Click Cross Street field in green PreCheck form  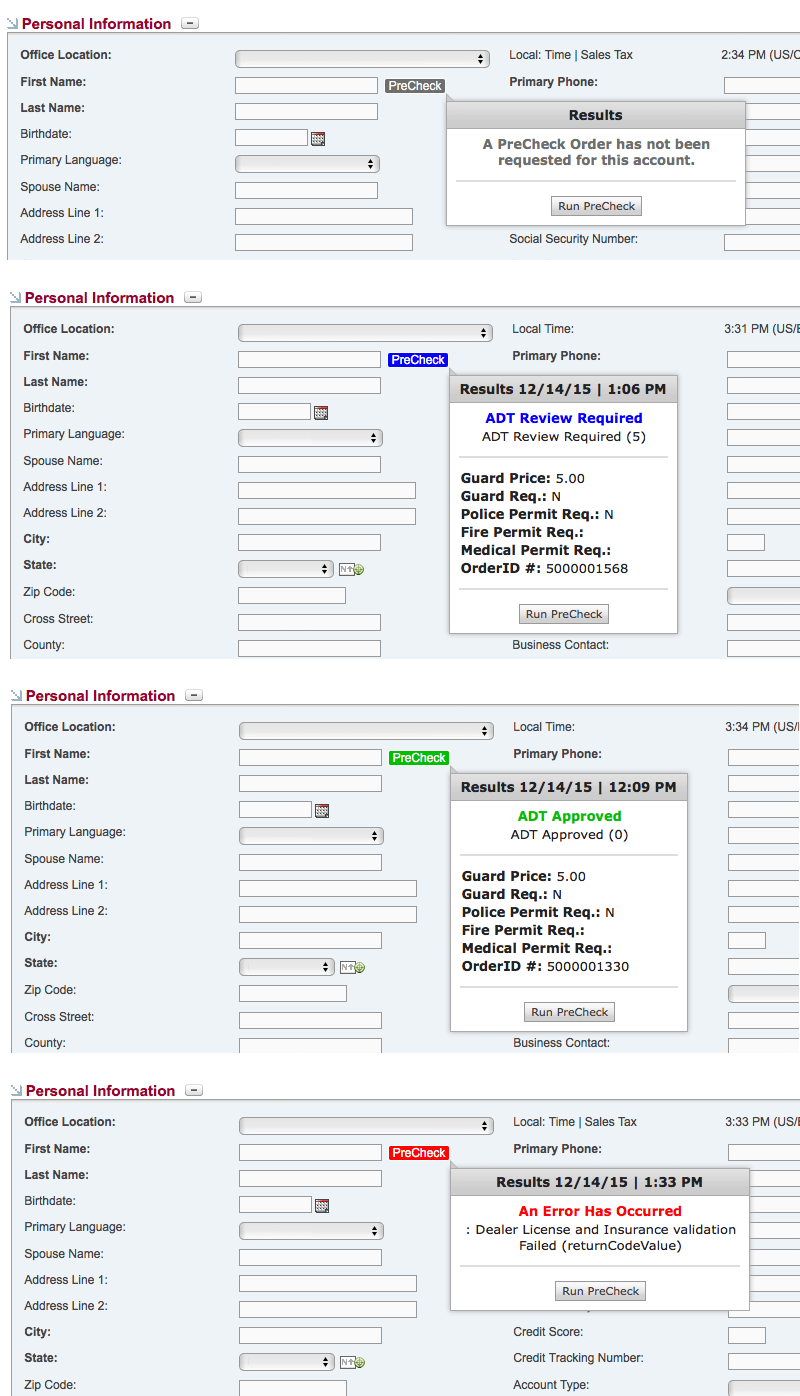[x=310, y=1021]
